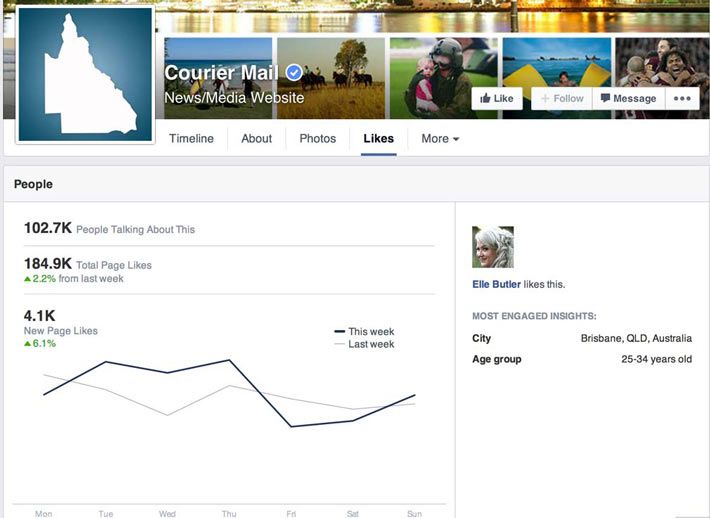Click the Thu peak on This week line
Viewport: 710px width, 518px height.
click(x=229, y=360)
